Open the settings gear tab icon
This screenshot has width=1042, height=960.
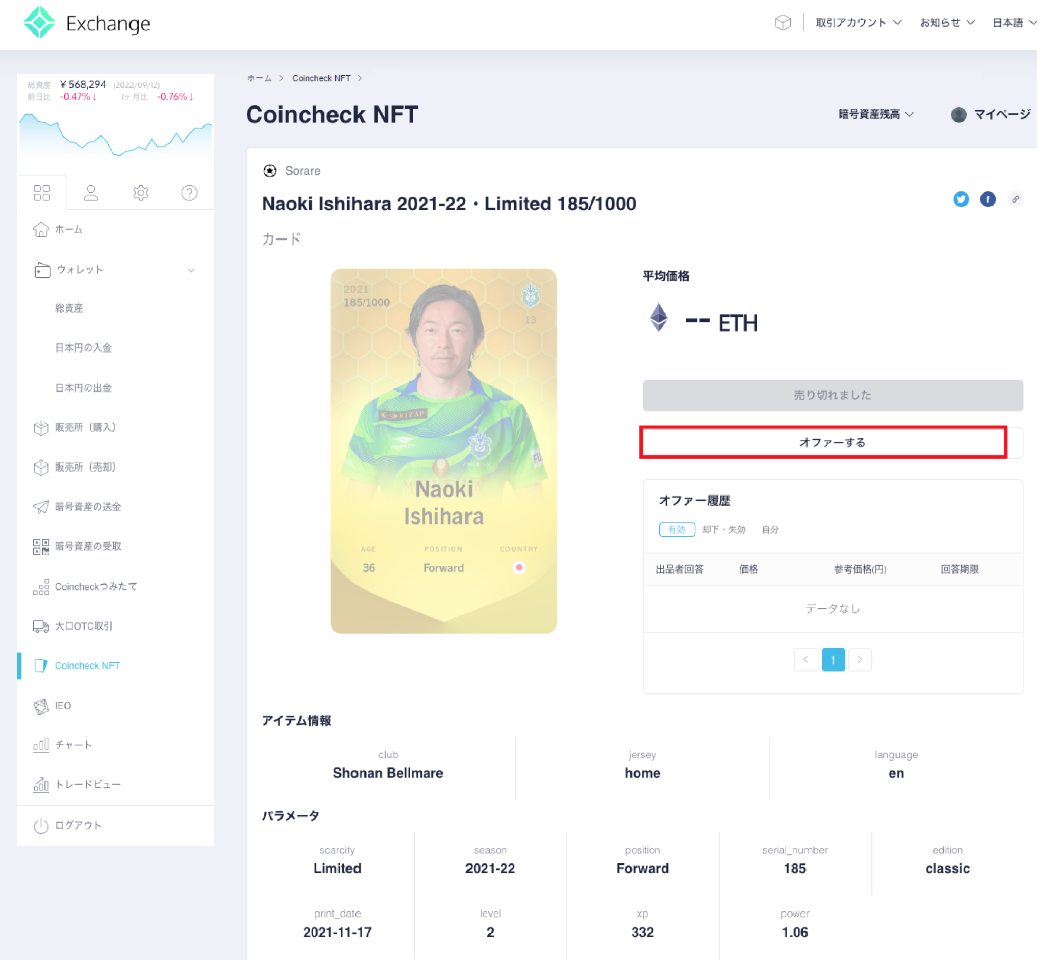click(x=140, y=193)
